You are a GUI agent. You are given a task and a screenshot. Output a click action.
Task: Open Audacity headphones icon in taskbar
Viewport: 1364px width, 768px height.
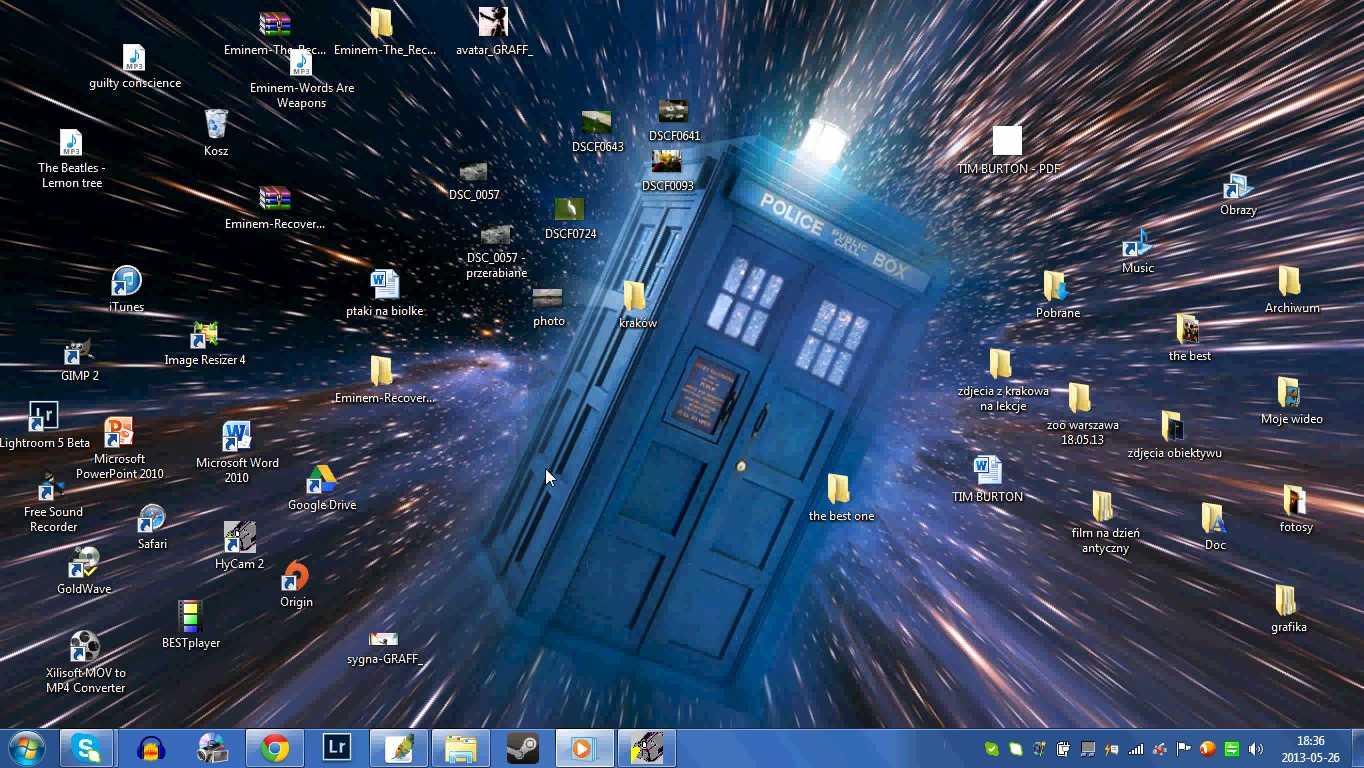tap(151, 748)
